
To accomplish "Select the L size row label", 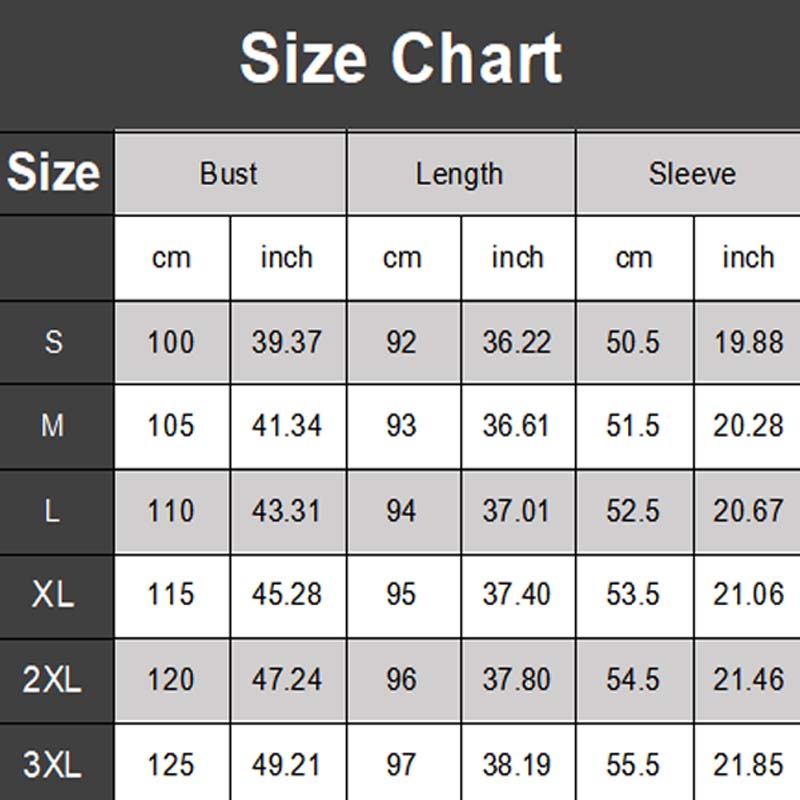I will click(53, 511).
